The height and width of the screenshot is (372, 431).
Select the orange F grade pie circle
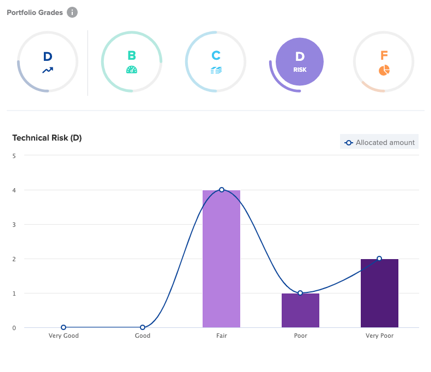pos(384,62)
